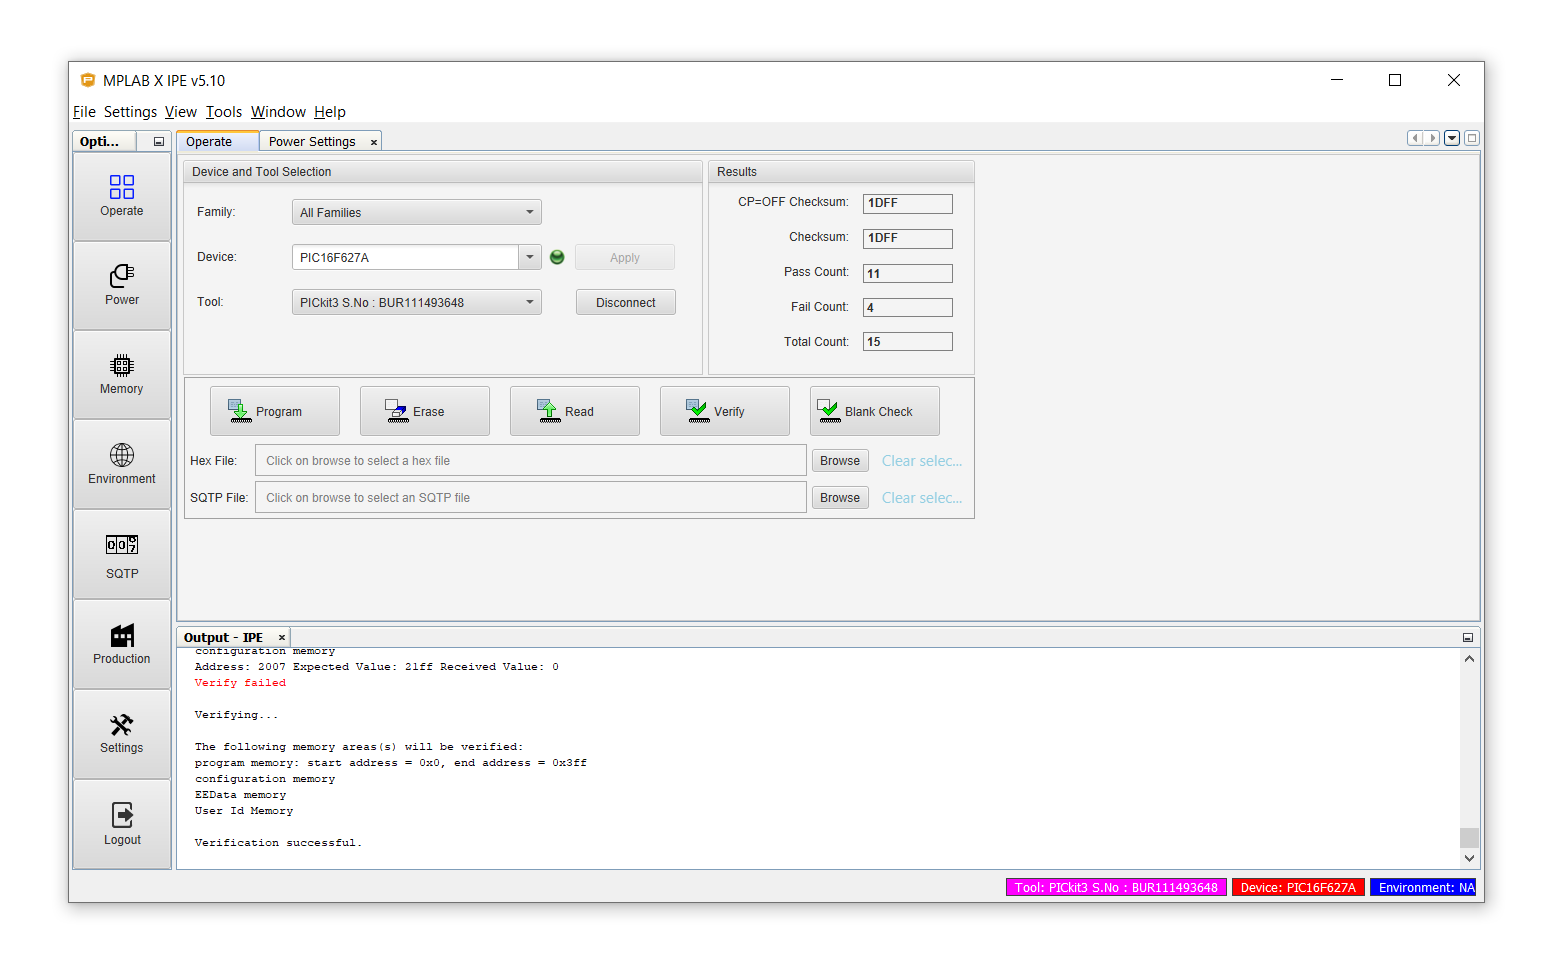Click the Disconnect button
This screenshot has width=1556, height=966.
(625, 302)
